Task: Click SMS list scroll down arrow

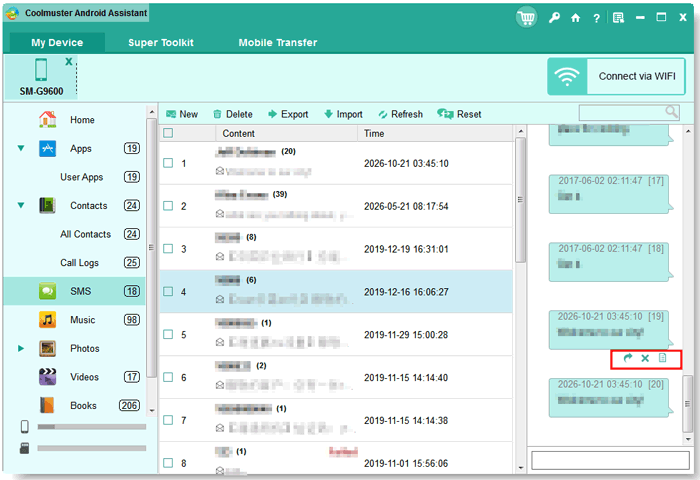Action: (x=521, y=468)
